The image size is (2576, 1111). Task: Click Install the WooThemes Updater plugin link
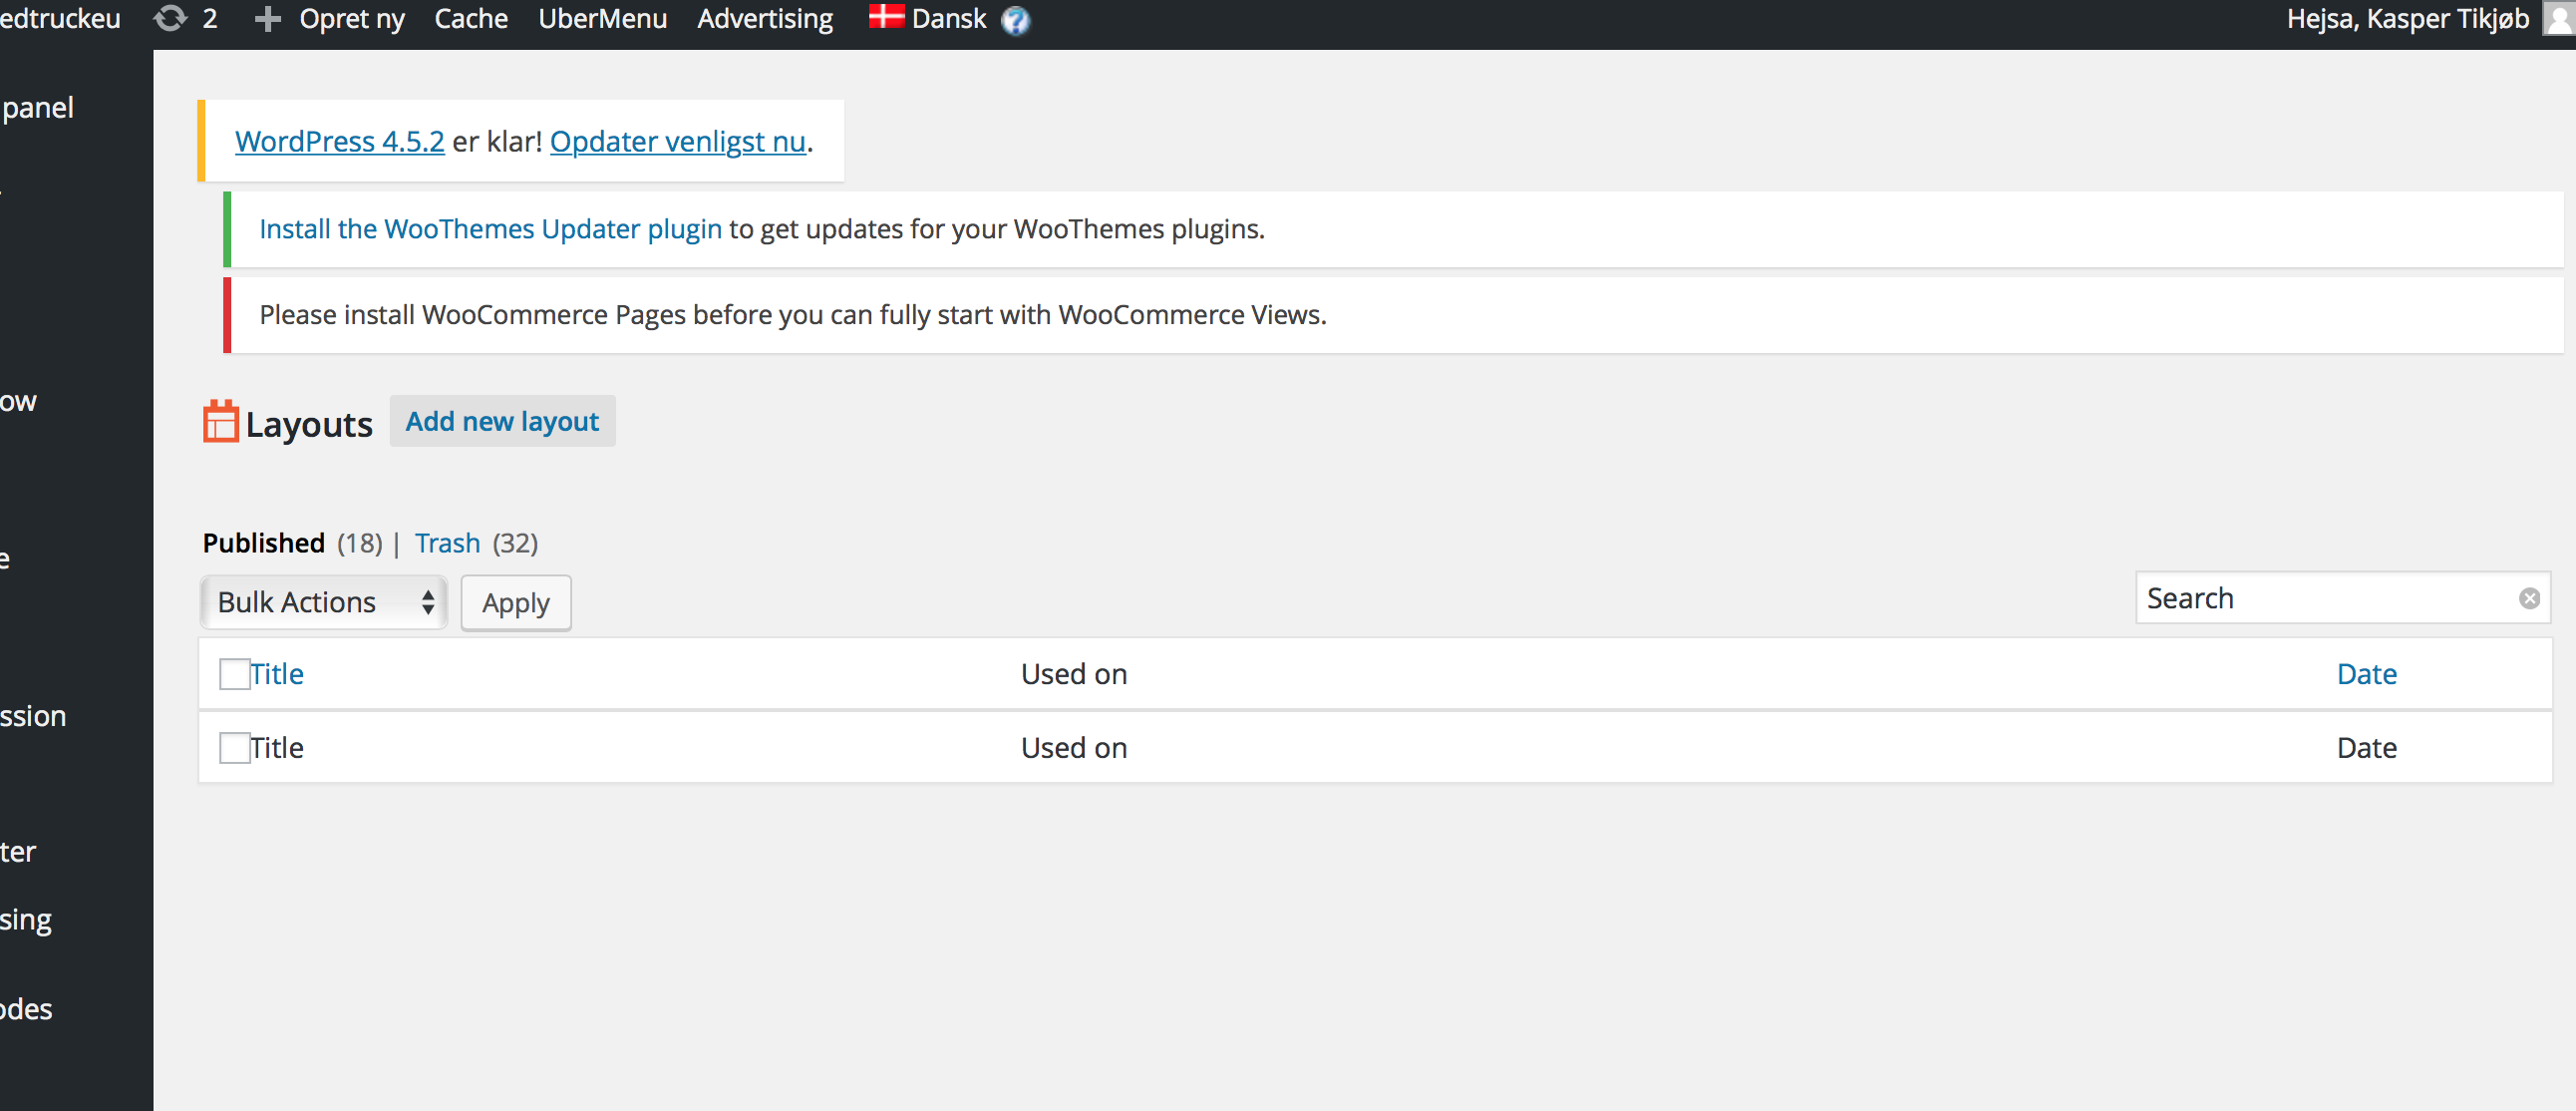(x=490, y=228)
